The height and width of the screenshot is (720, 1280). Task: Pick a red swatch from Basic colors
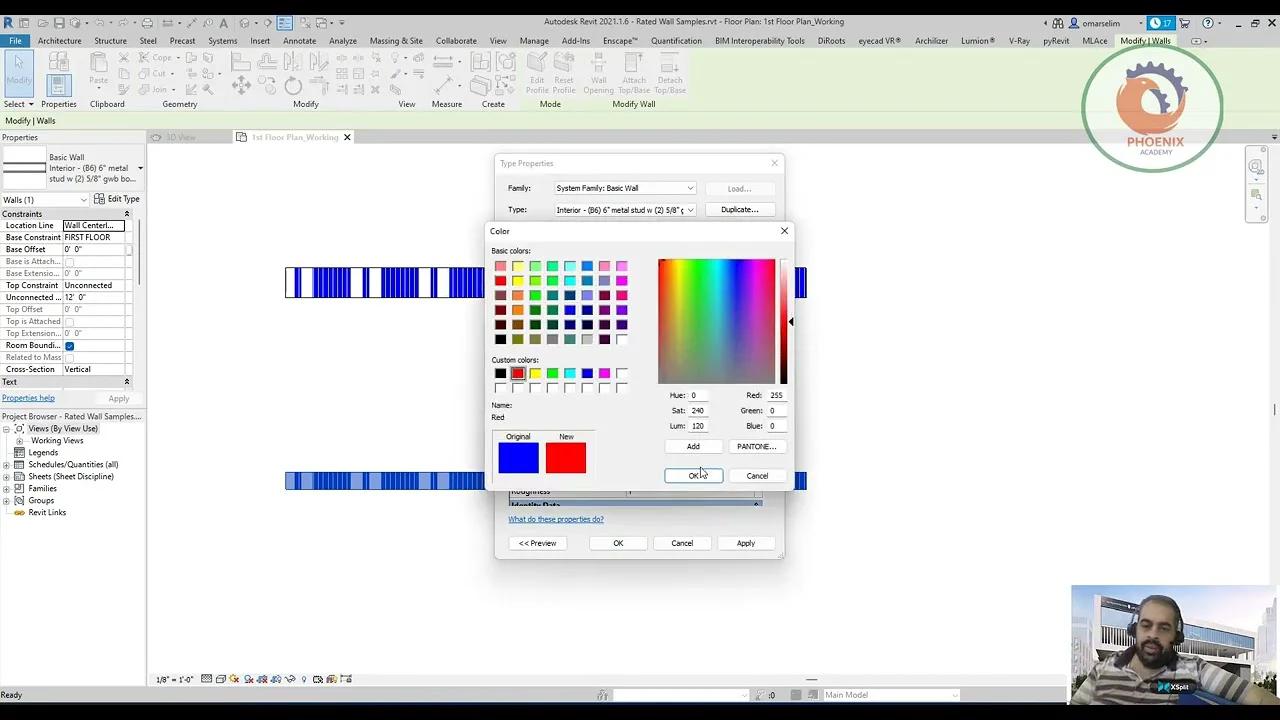tap(500, 280)
